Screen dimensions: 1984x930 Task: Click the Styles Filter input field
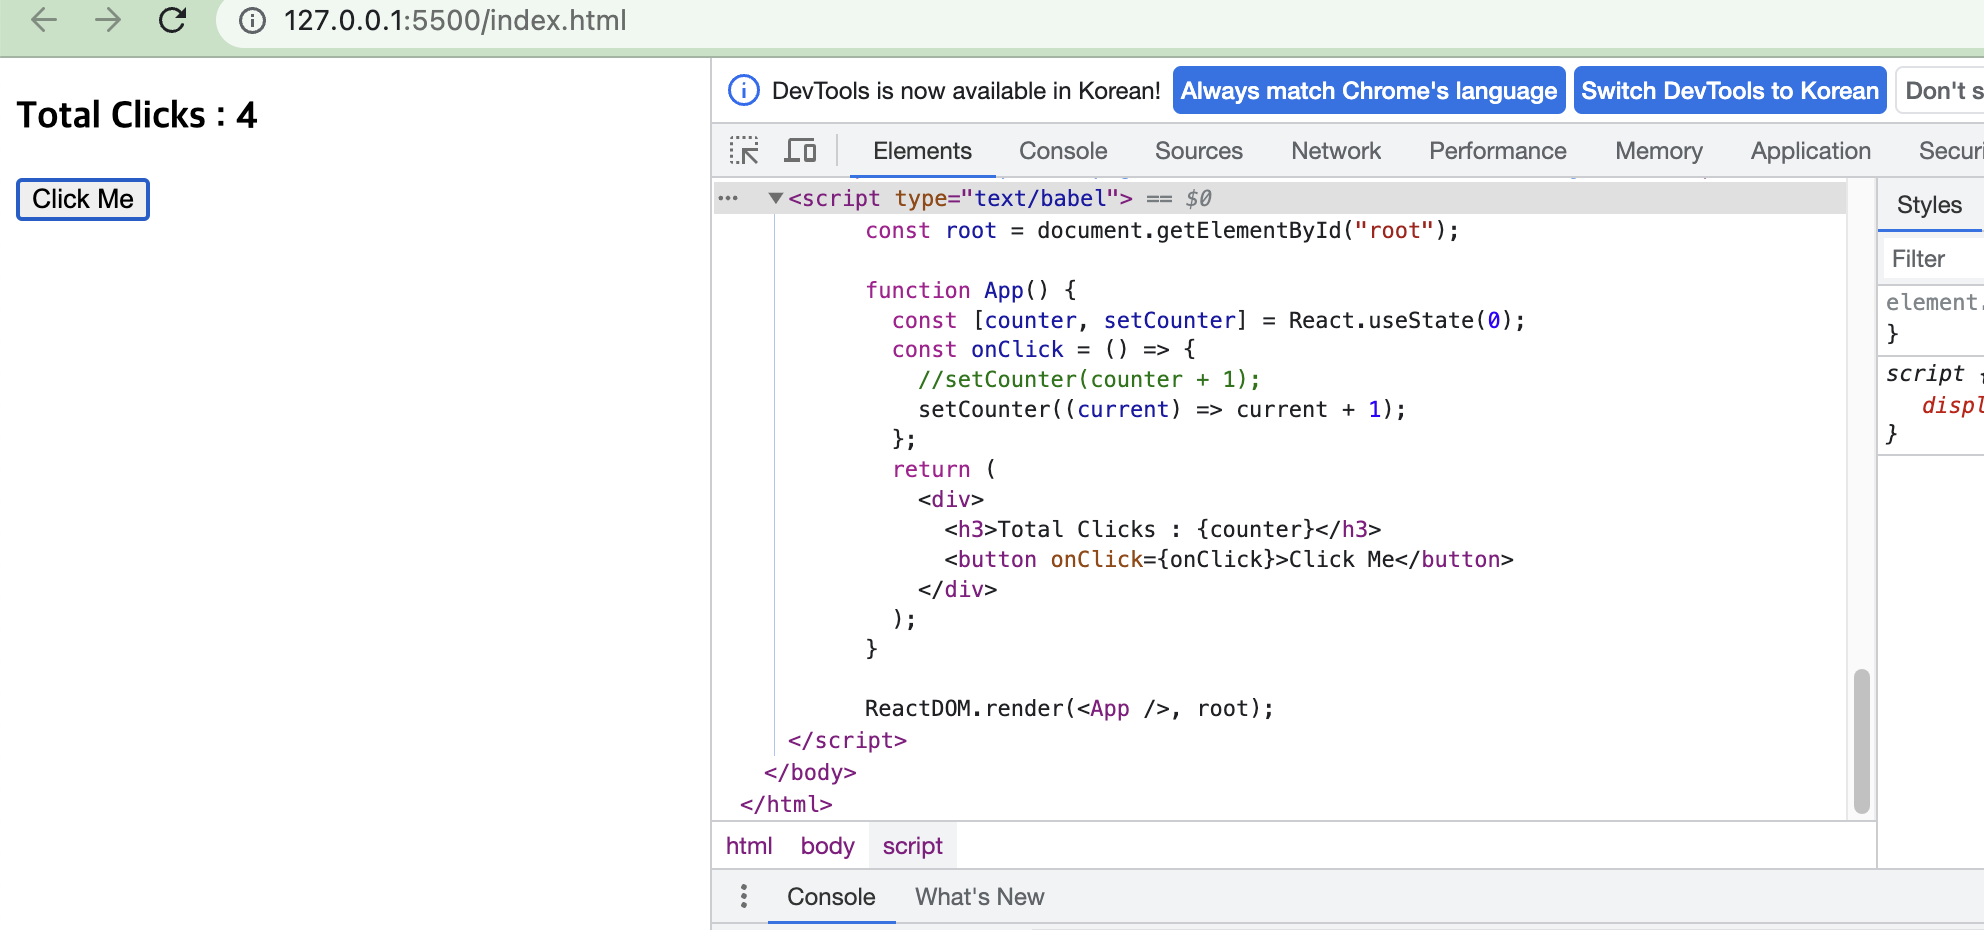click(1932, 259)
